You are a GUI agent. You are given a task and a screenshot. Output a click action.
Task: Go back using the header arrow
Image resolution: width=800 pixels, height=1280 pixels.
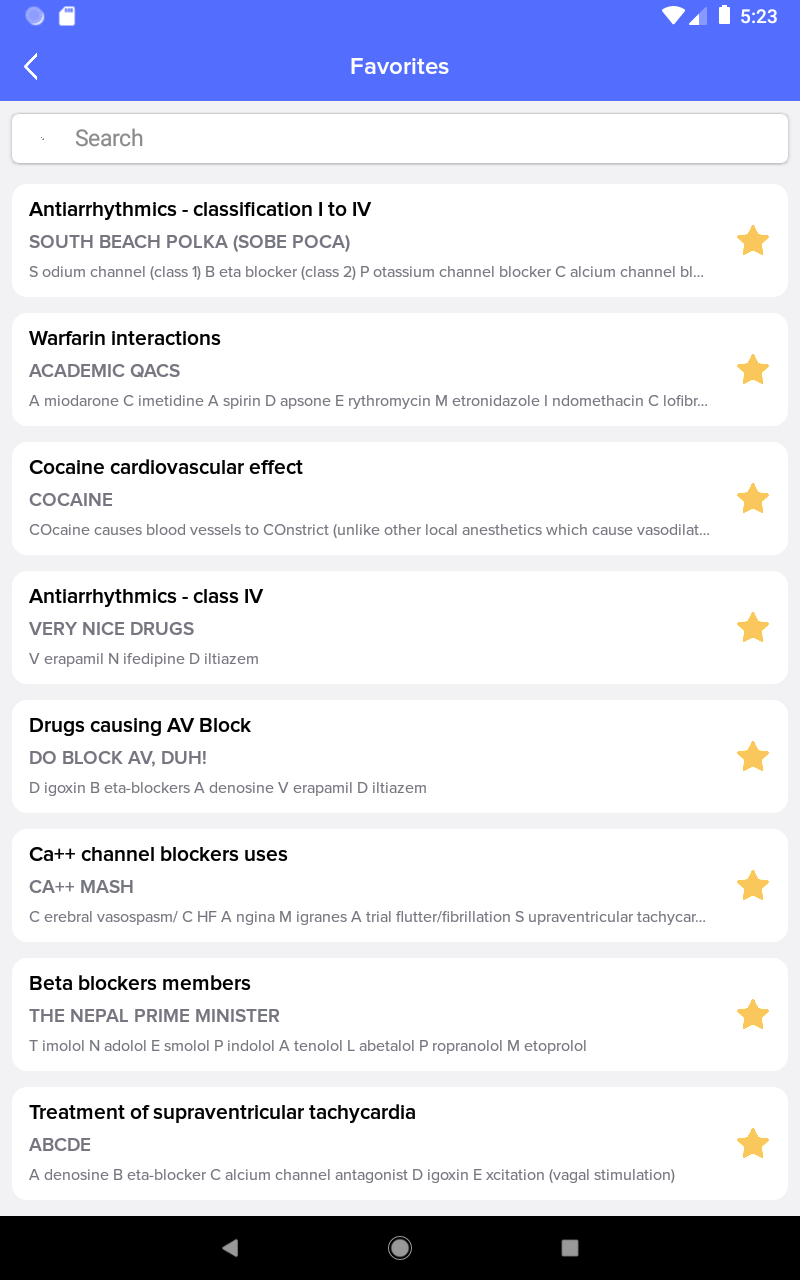click(31, 67)
